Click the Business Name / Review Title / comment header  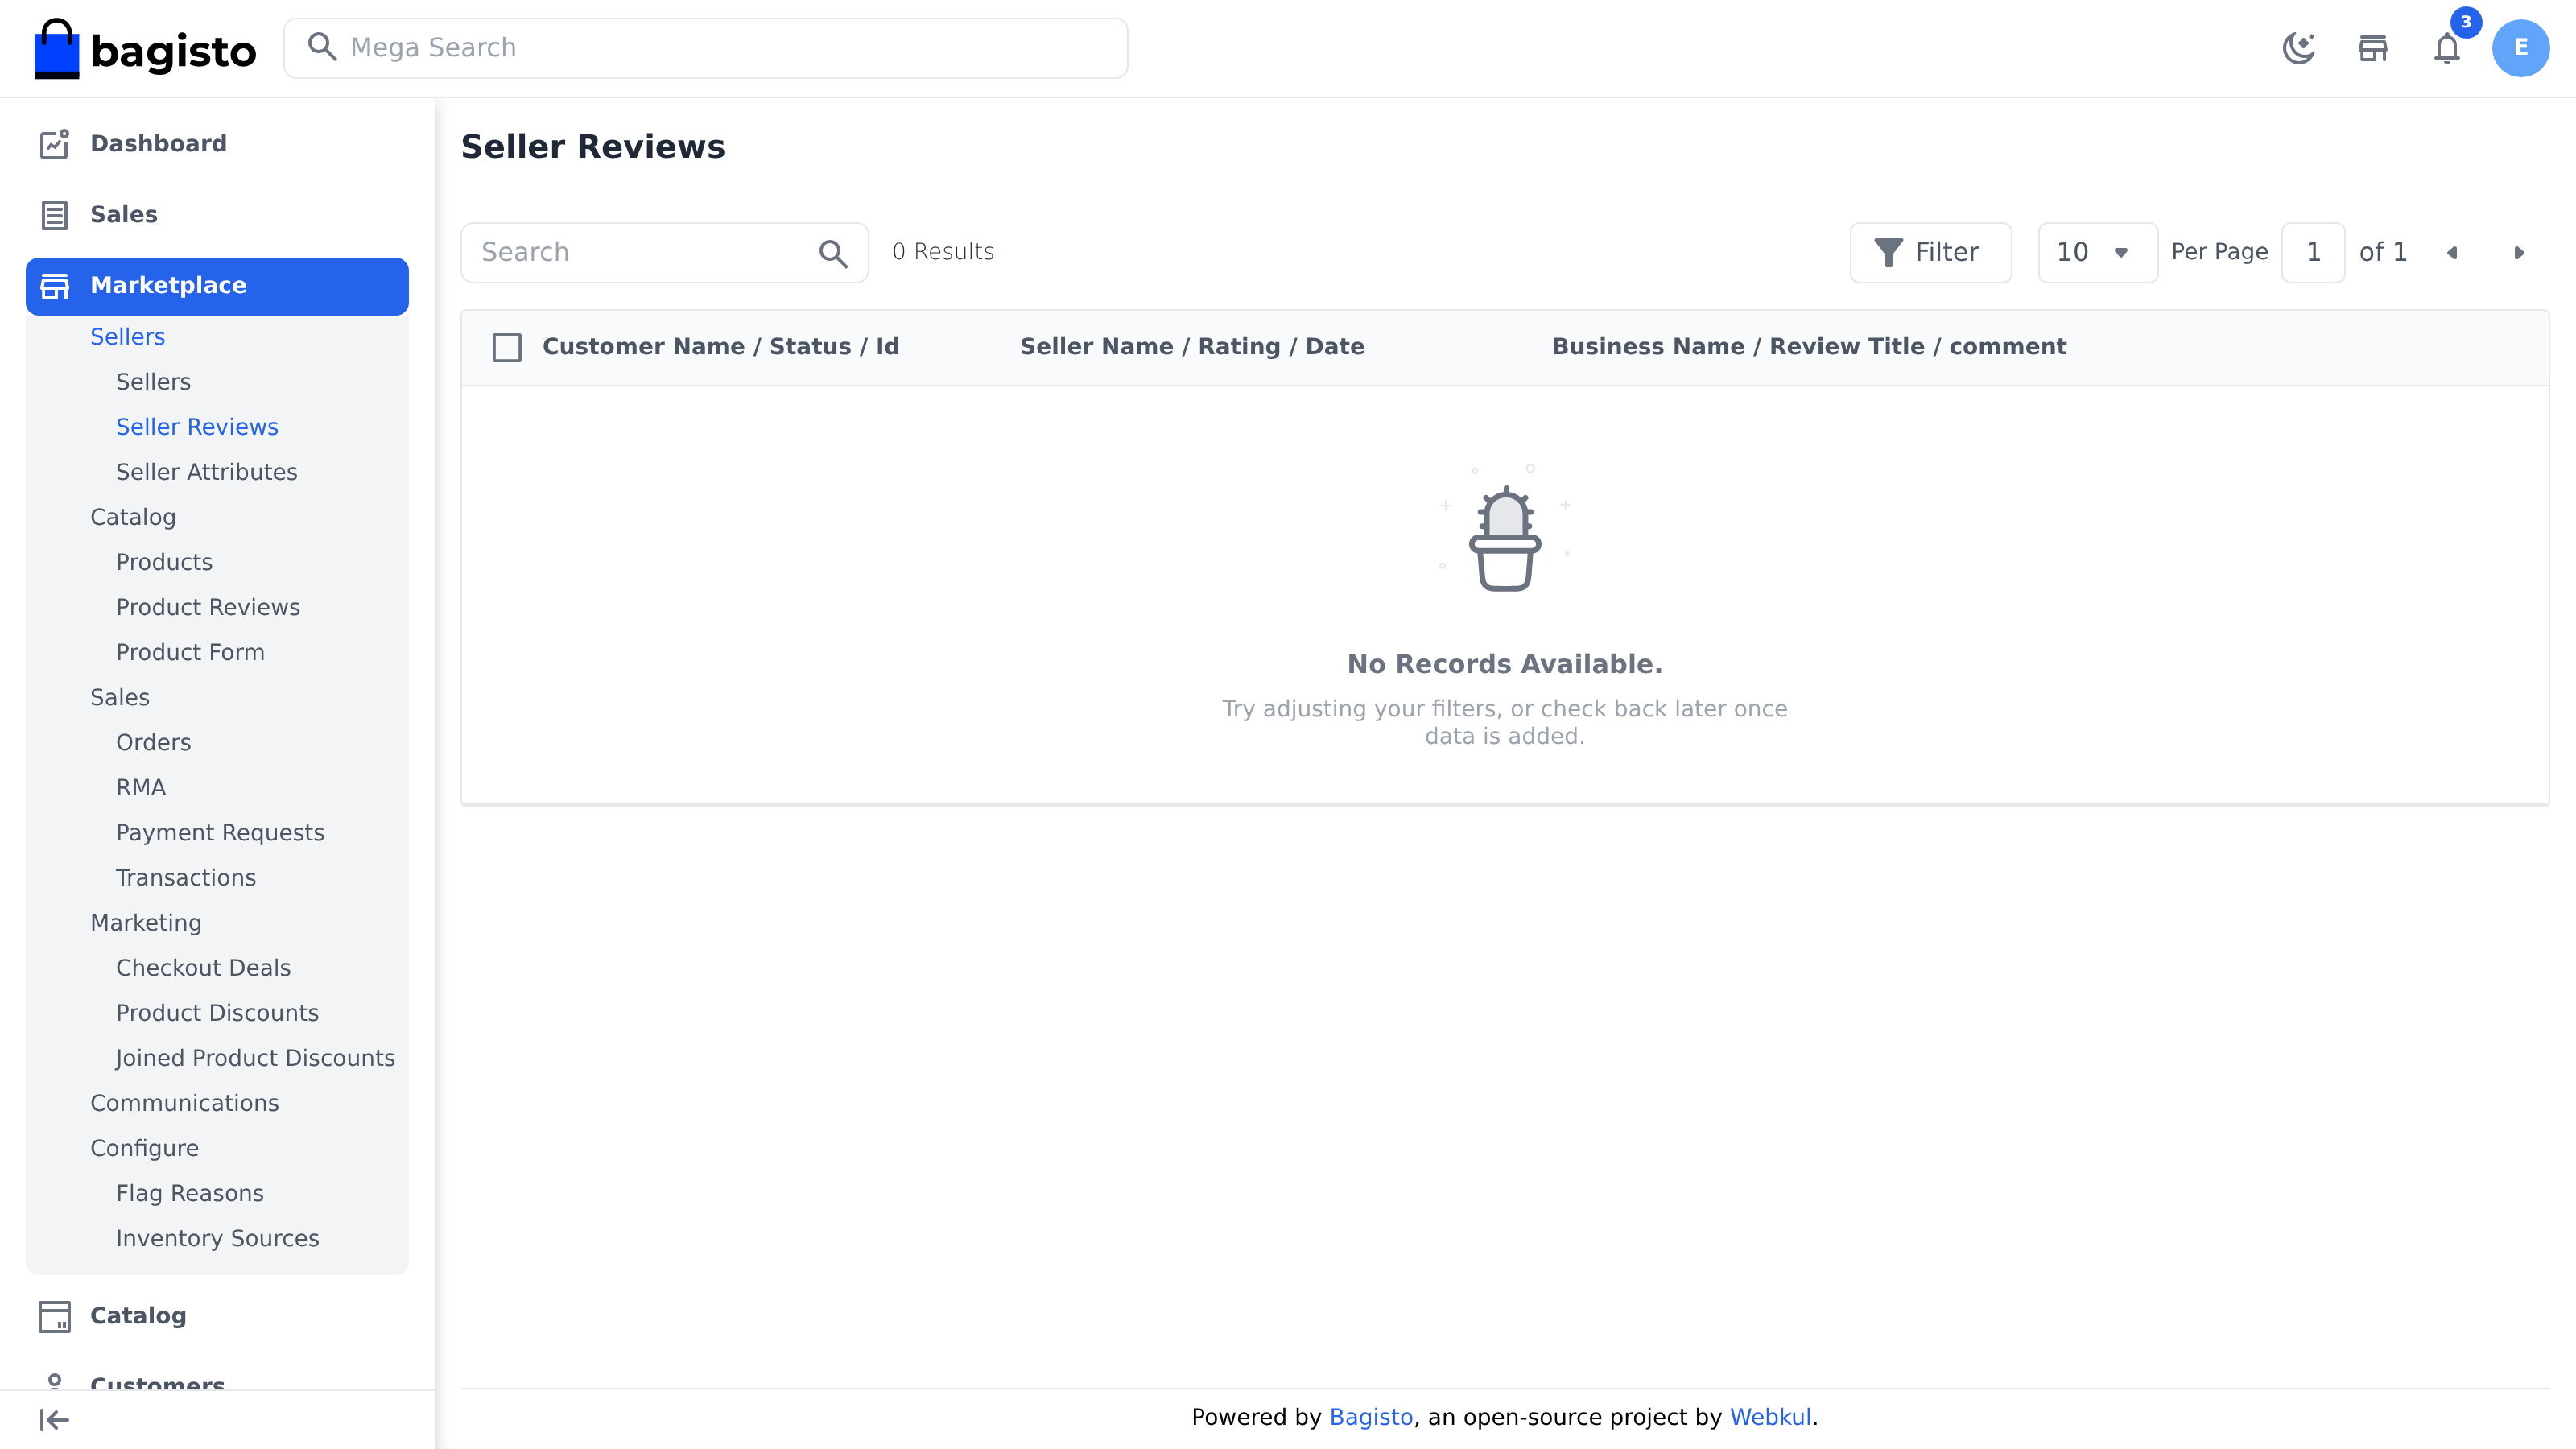1809,346
